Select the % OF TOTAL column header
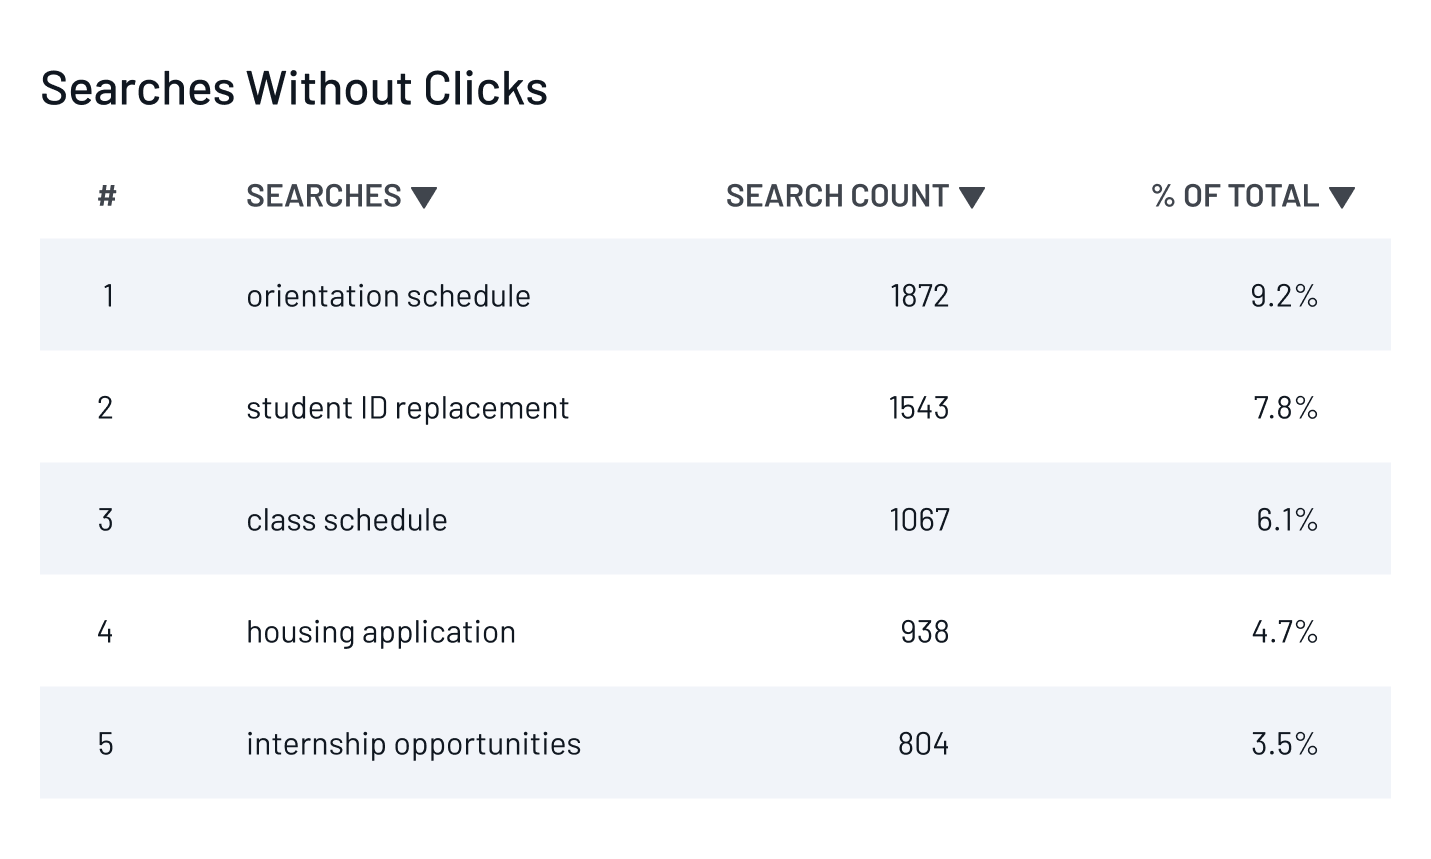 click(1236, 196)
